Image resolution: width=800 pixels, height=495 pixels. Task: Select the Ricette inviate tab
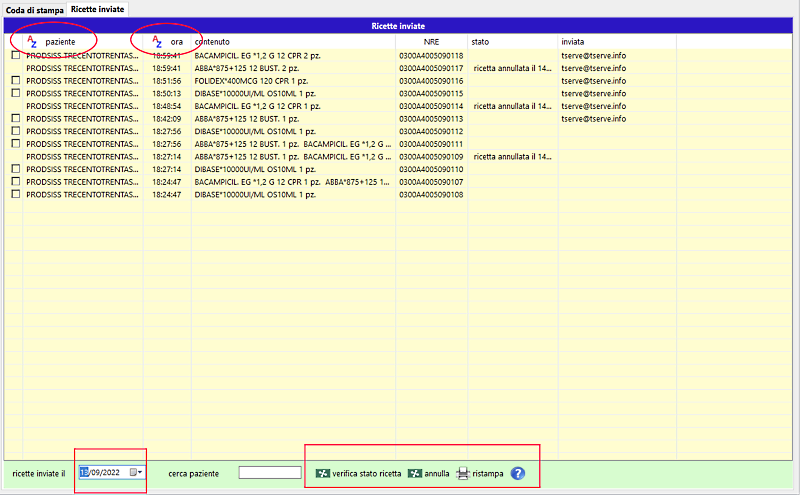point(98,9)
